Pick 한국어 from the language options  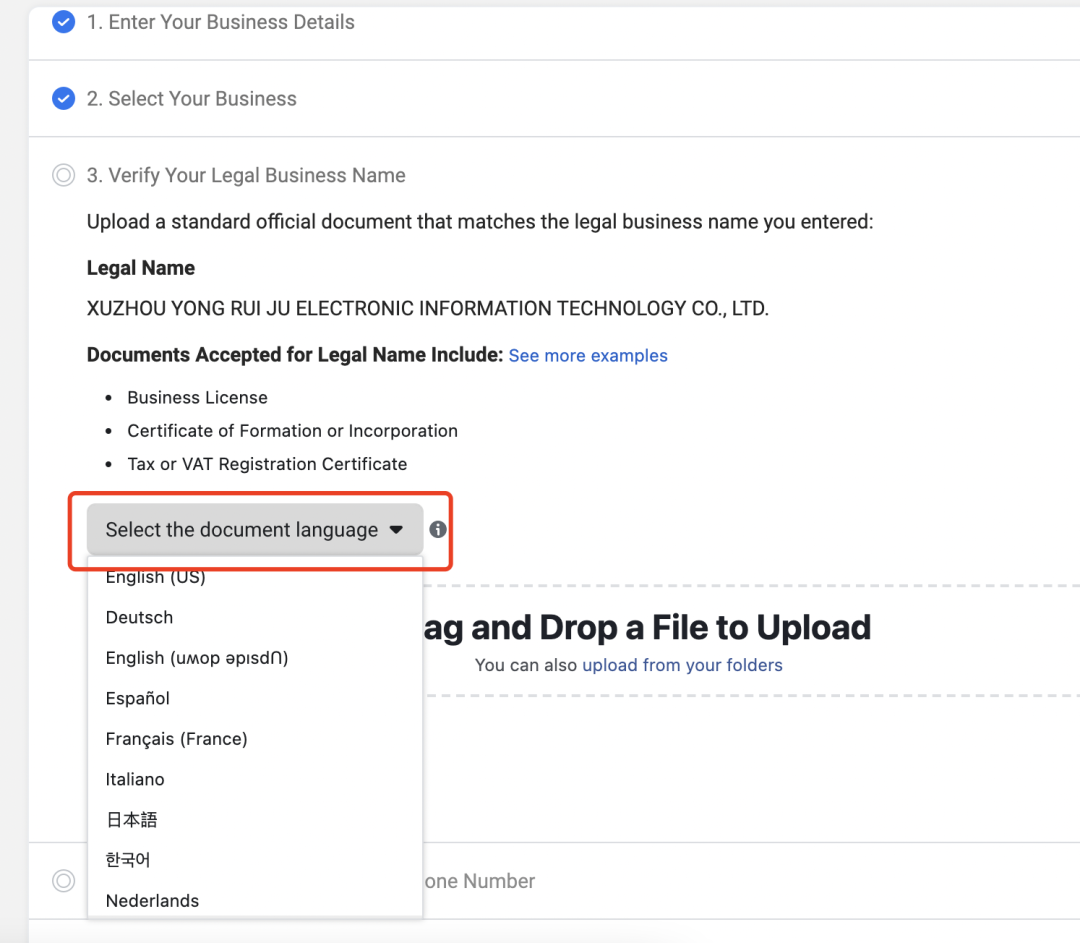pos(128,860)
